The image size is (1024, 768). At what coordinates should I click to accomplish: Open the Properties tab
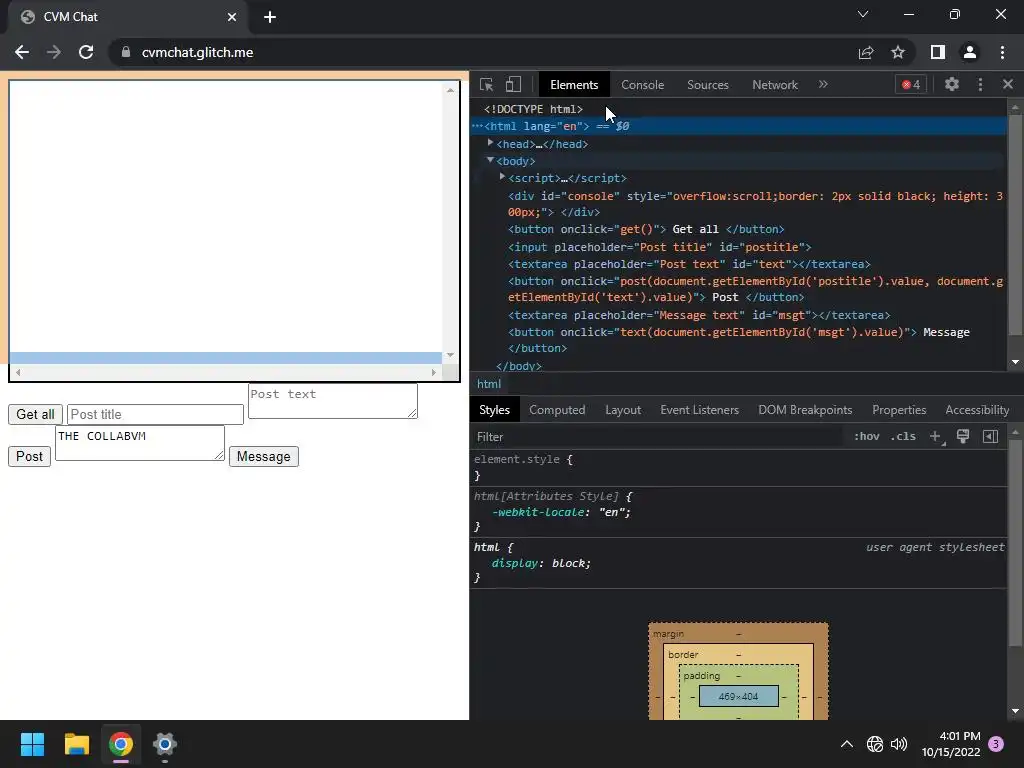pos(899,410)
